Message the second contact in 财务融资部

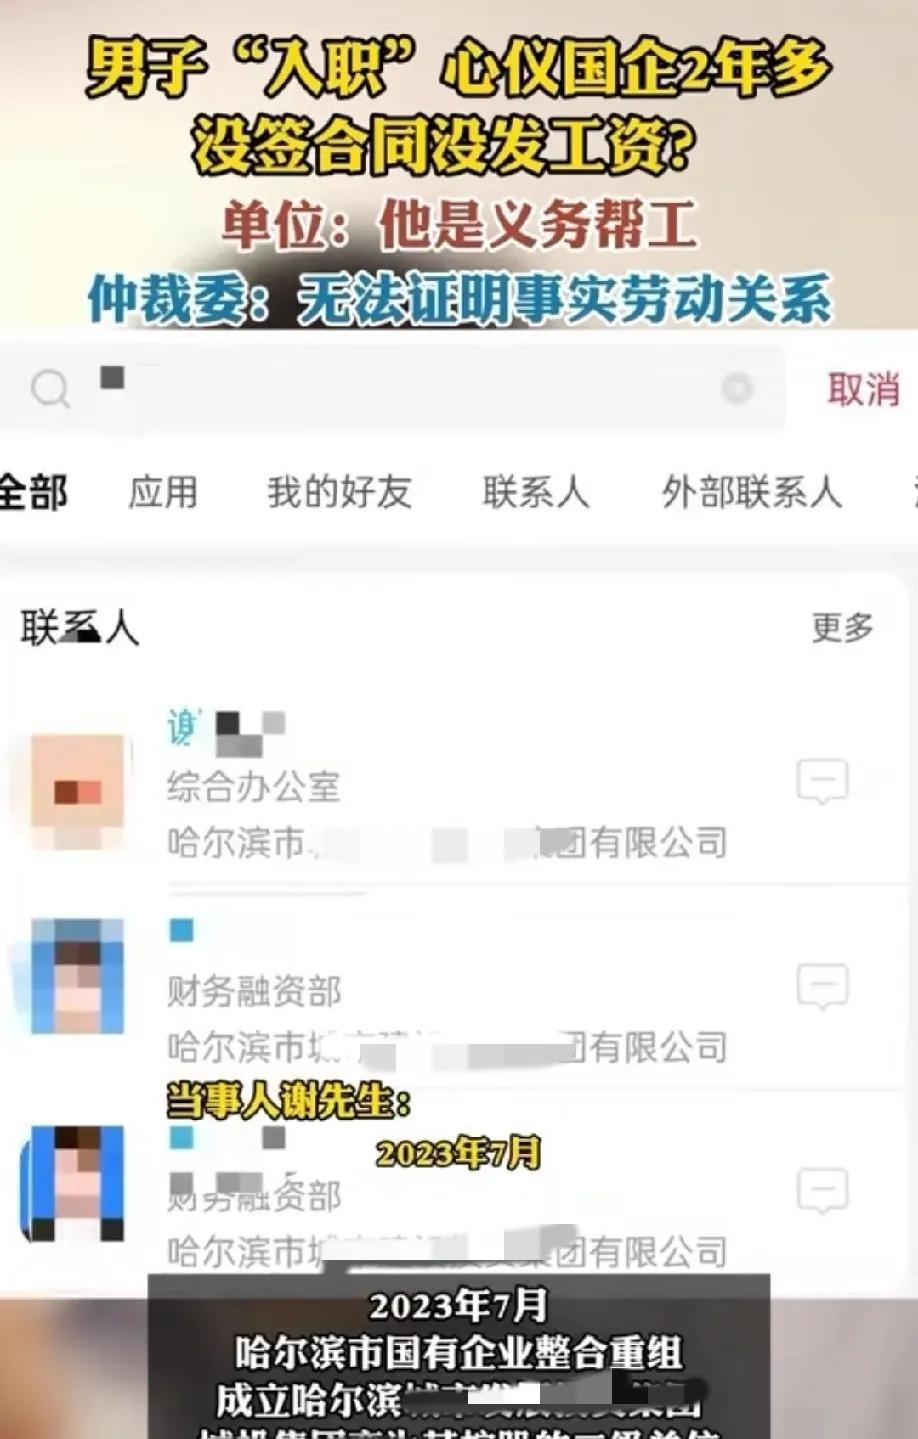[x=822, y=987]
